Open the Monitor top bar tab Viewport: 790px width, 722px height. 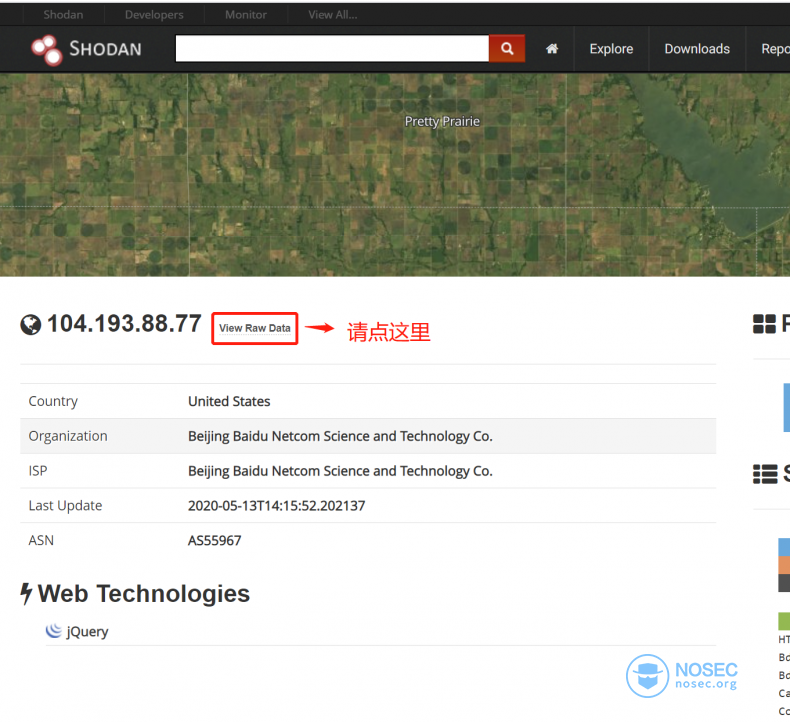pos(246,15)
